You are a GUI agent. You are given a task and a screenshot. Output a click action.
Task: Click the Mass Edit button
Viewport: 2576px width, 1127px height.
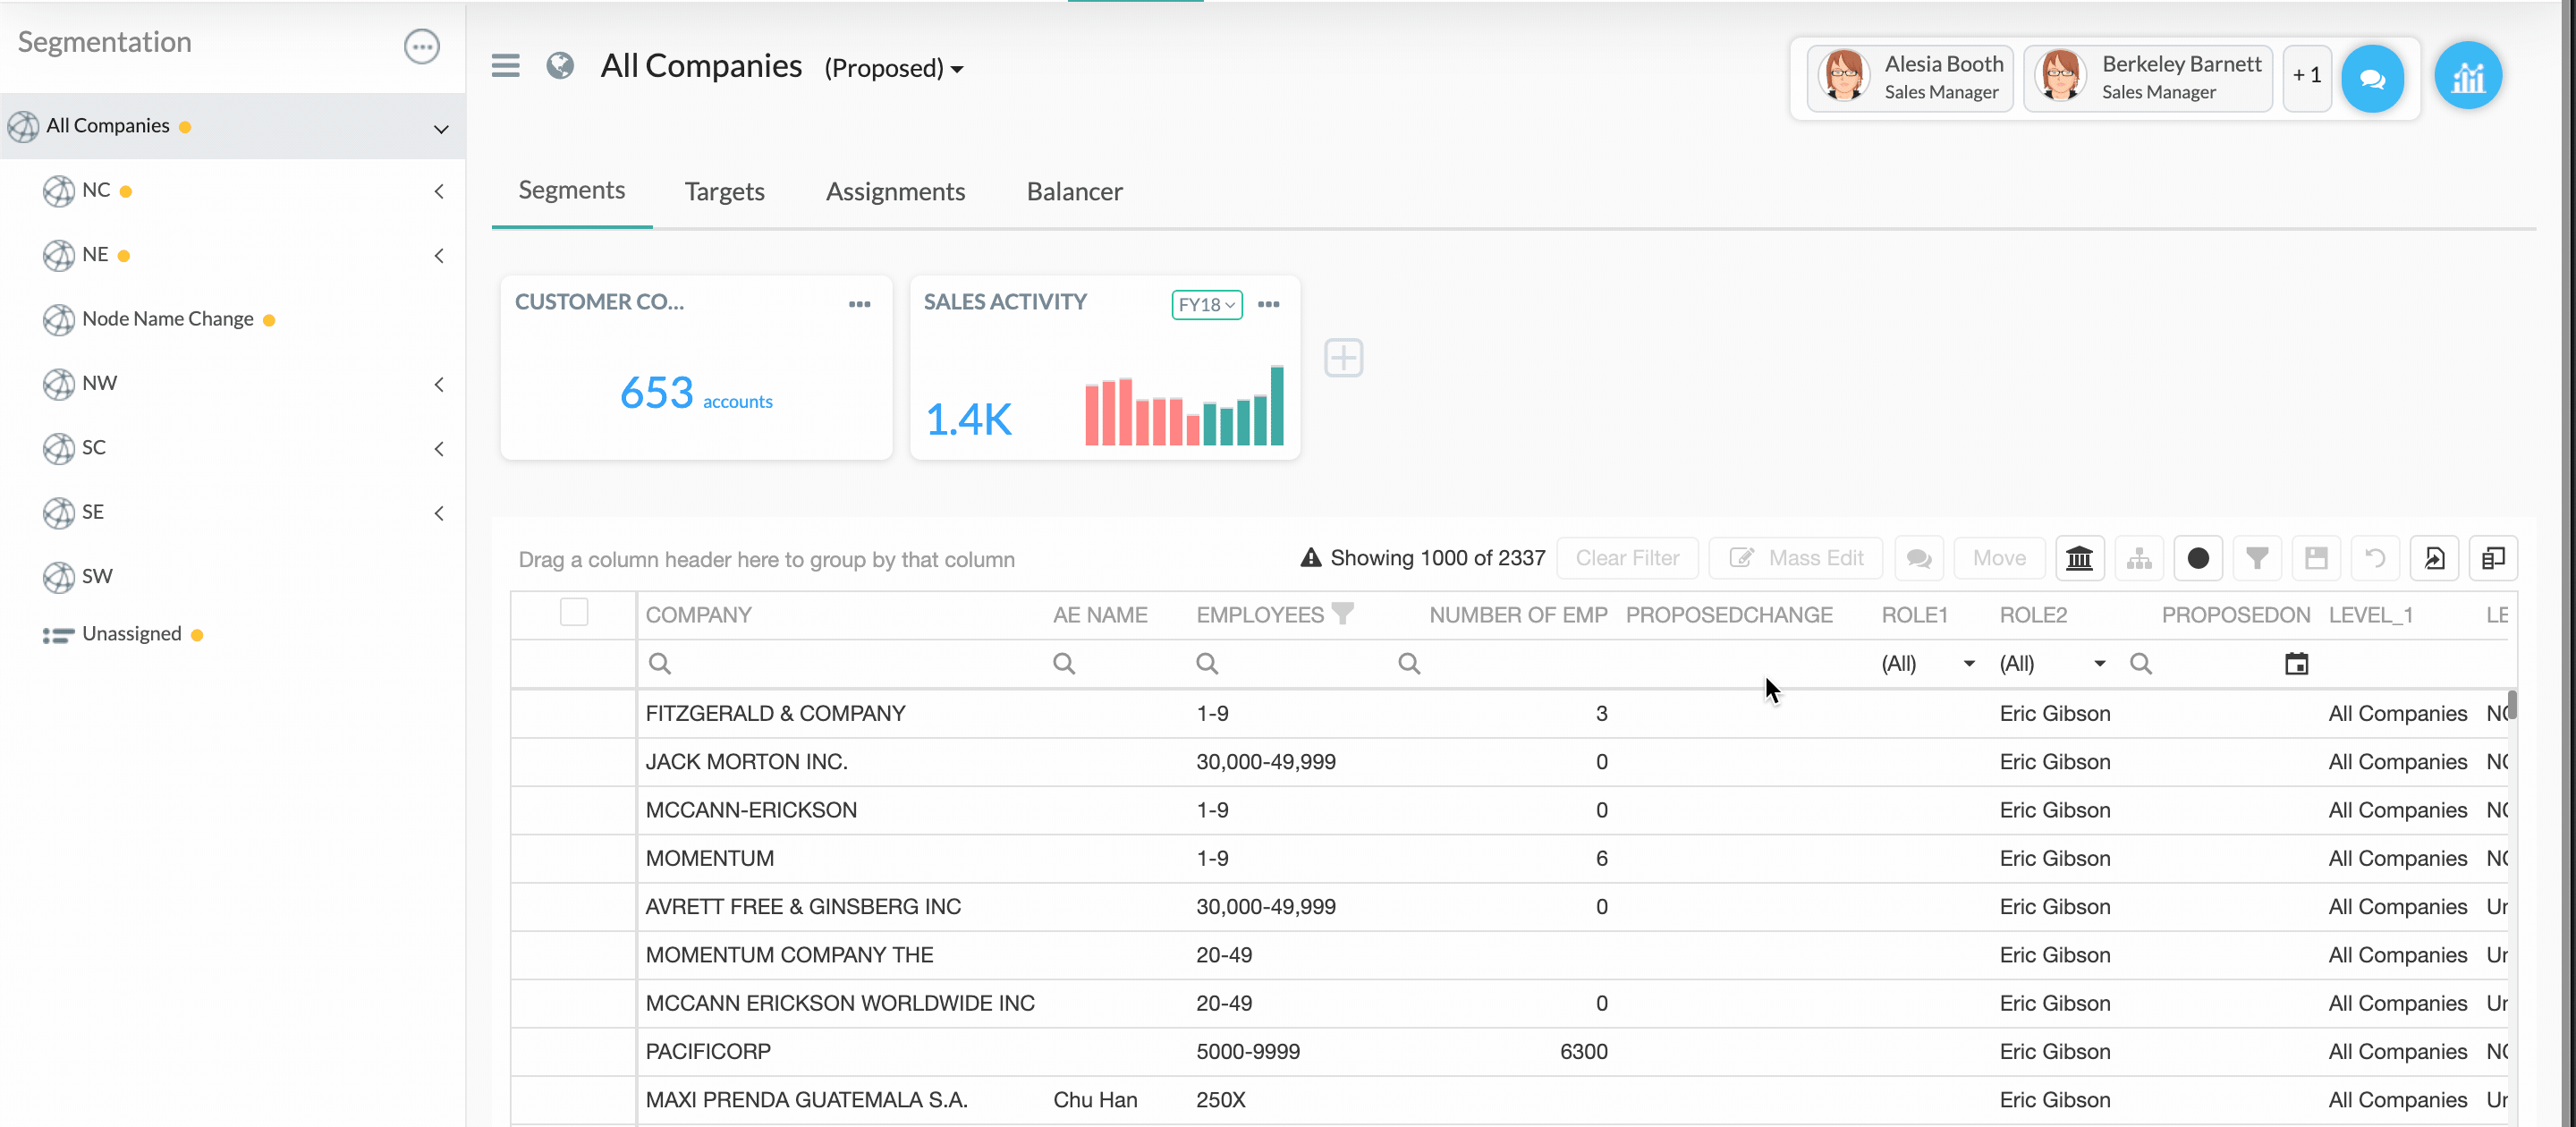pos(1795,558)
